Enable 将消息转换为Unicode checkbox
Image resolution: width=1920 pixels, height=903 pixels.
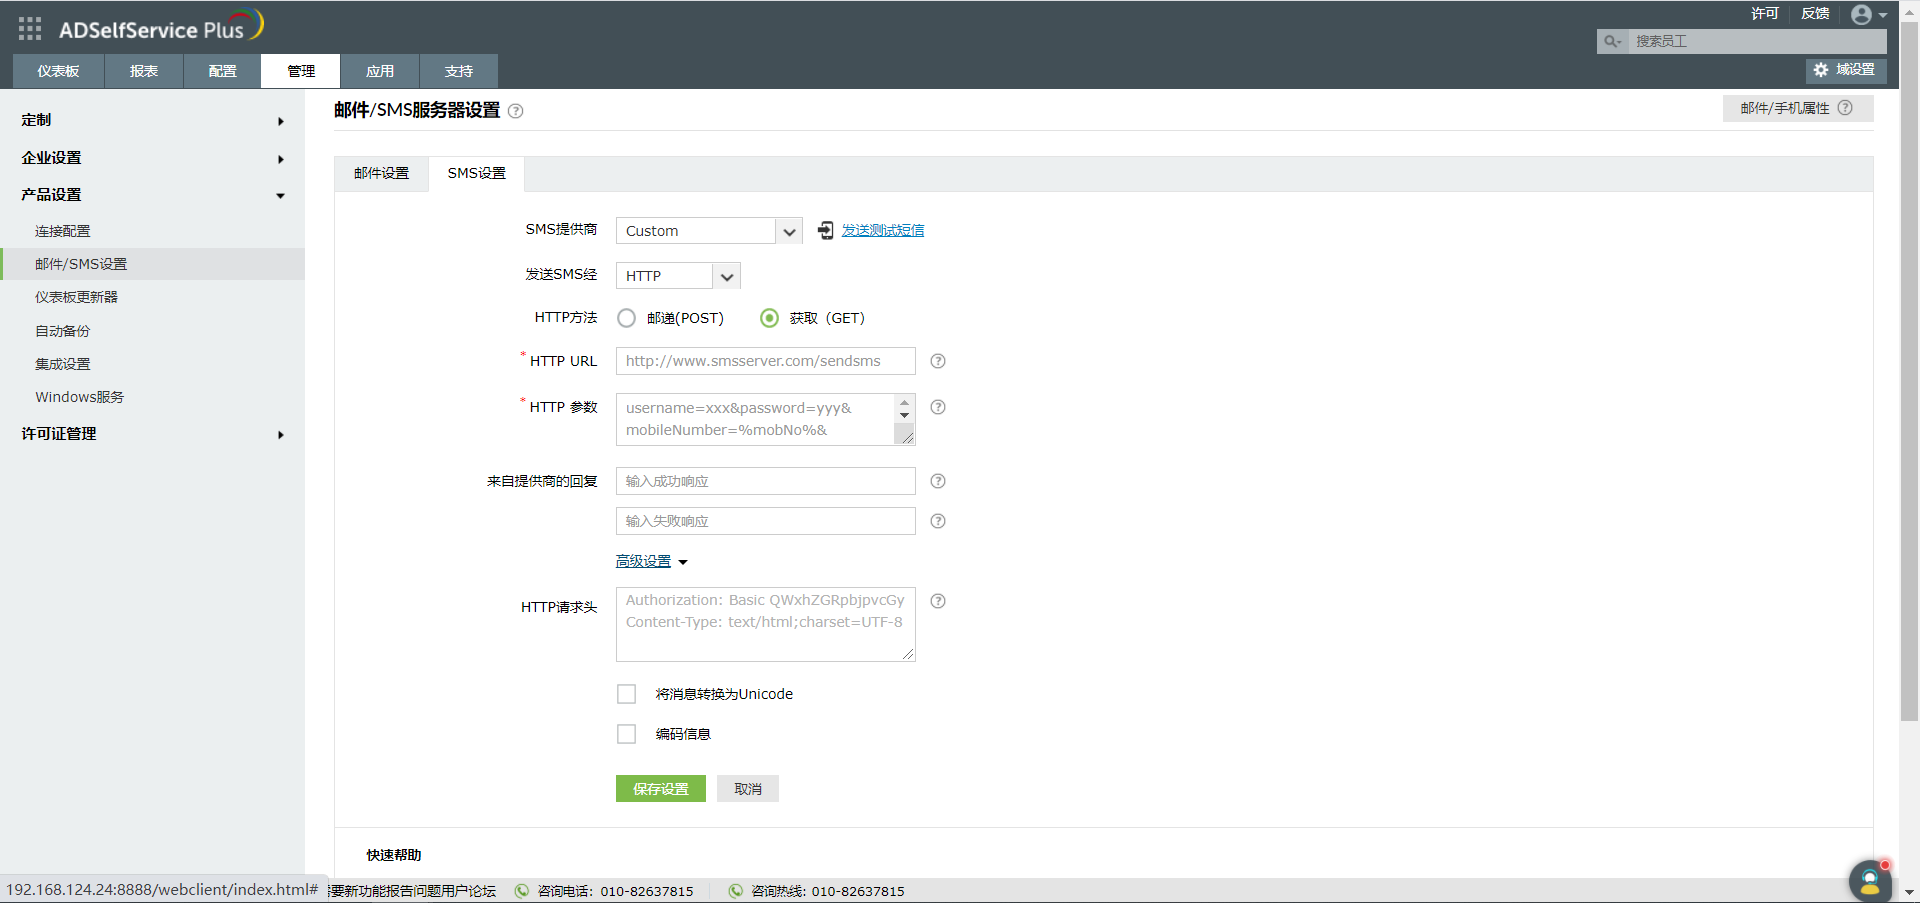tap(626, 693)
